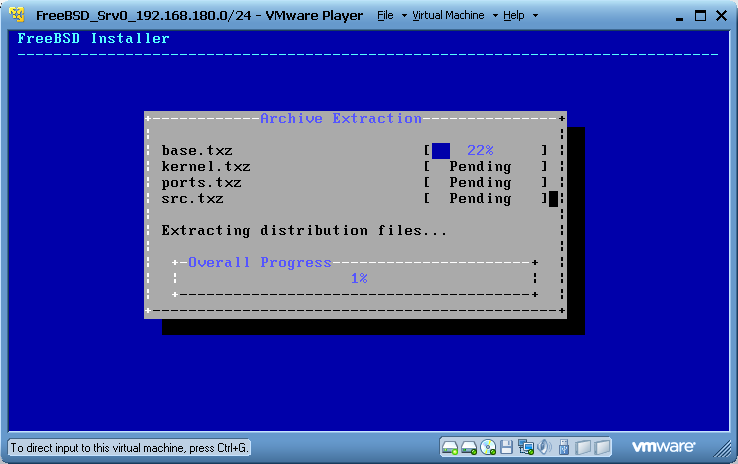Click the window resize grip corner

(722, 448)
